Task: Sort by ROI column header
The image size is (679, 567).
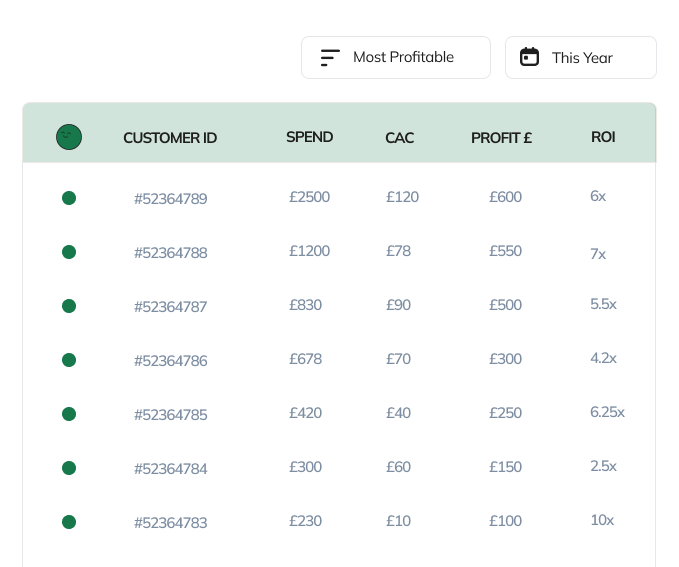Action: (x=603, y=137)
